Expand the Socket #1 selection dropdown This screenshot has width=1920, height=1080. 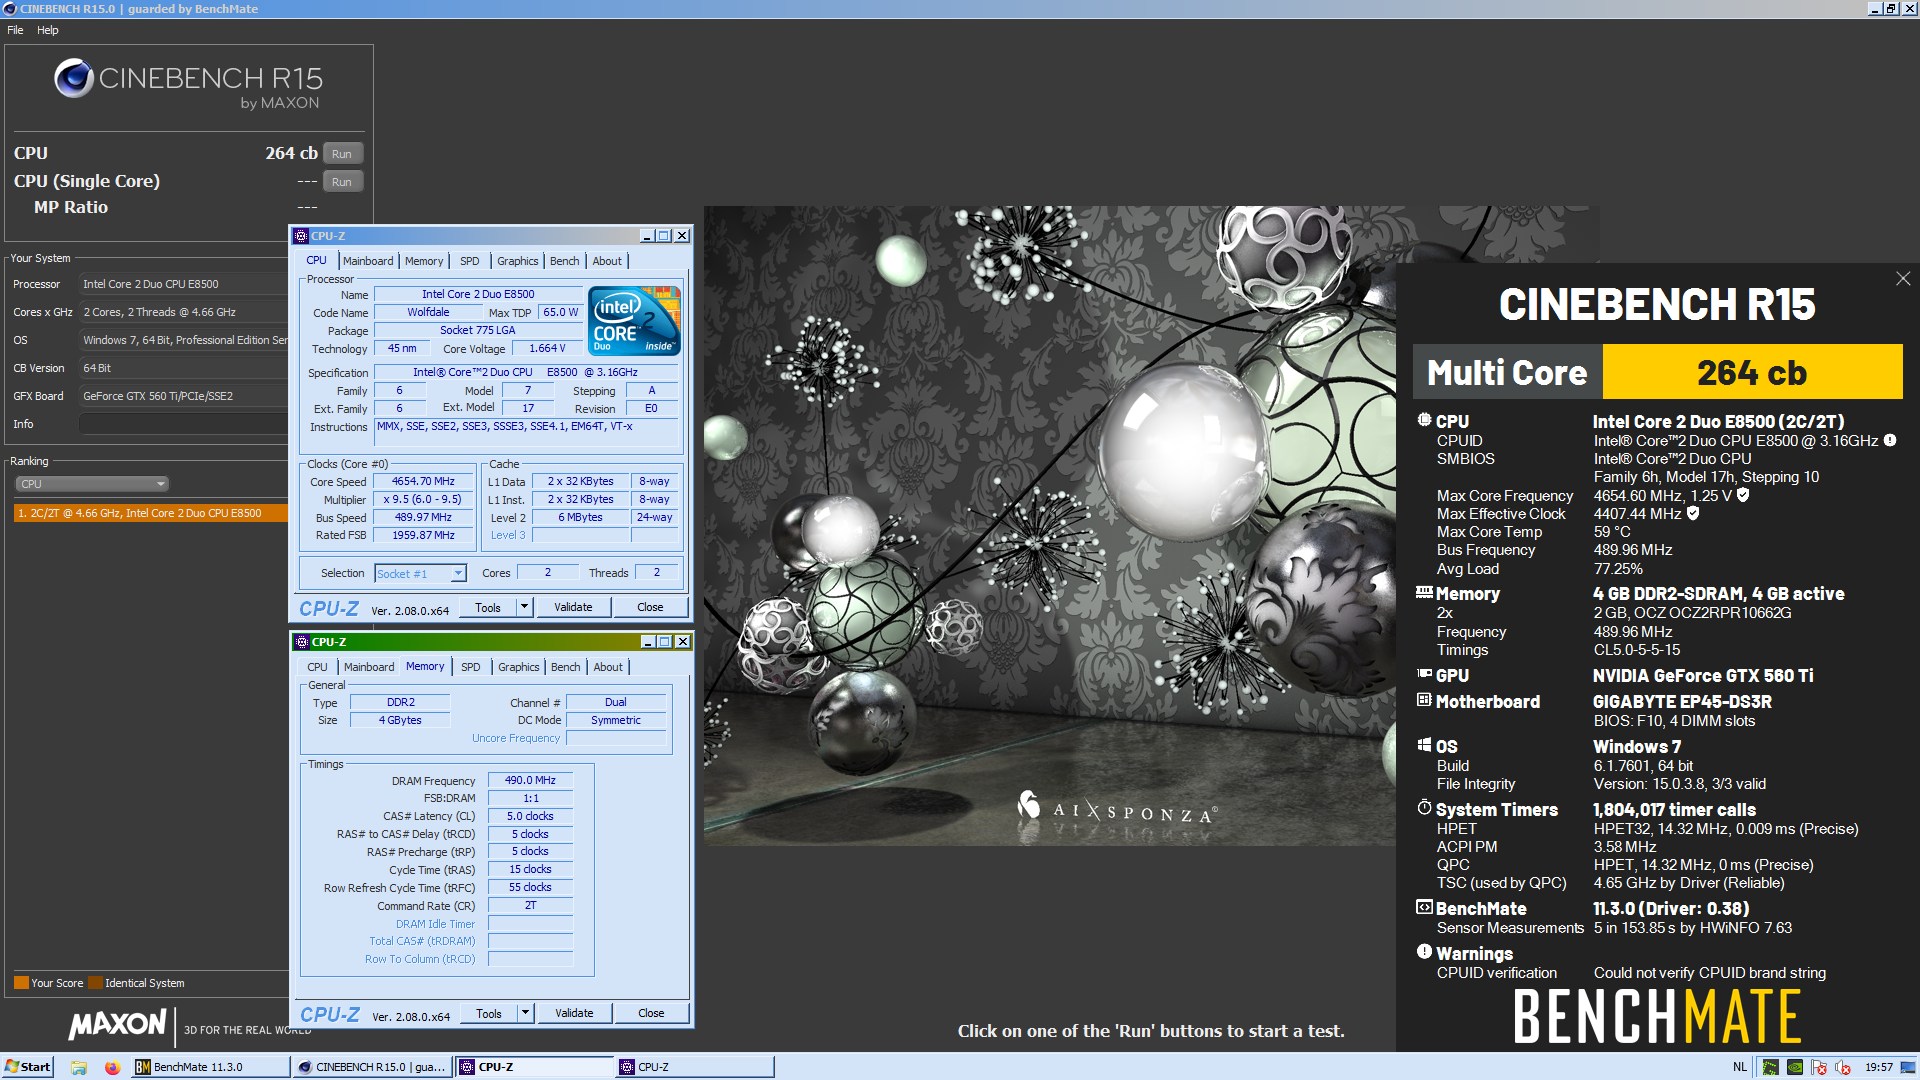(458, 574)
